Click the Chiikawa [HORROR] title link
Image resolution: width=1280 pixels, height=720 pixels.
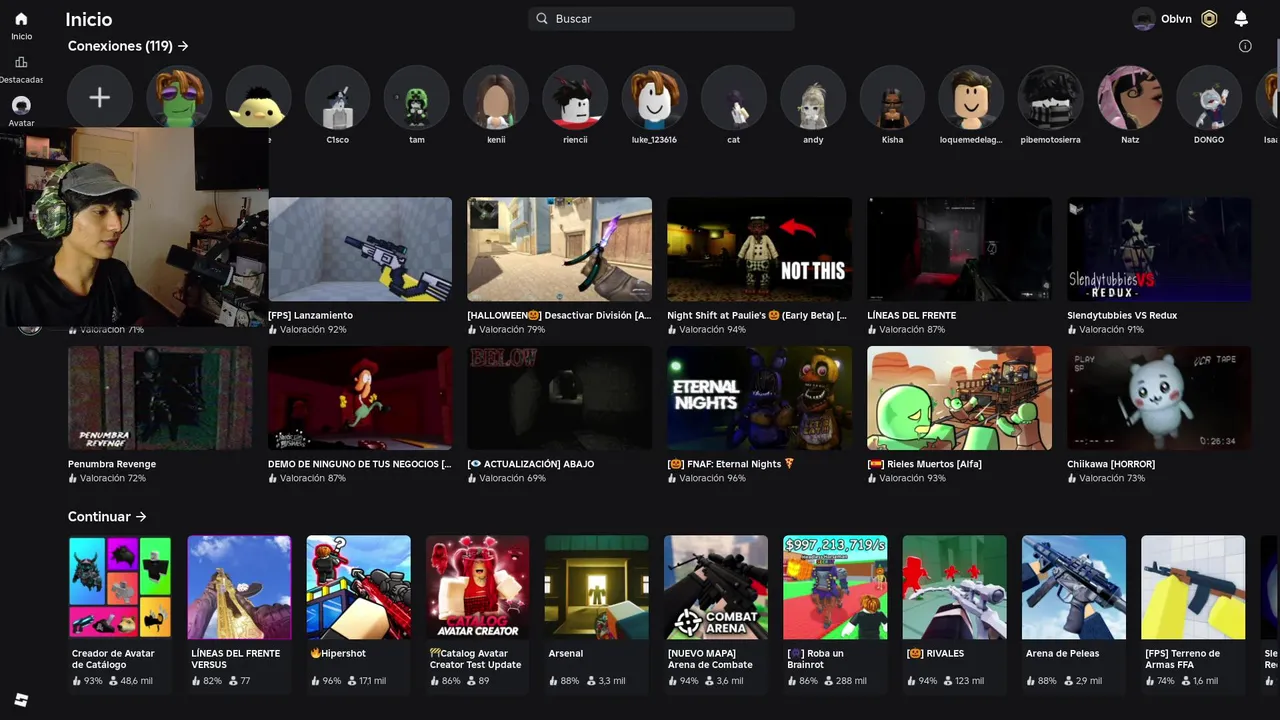click(x=1111, y=464)
